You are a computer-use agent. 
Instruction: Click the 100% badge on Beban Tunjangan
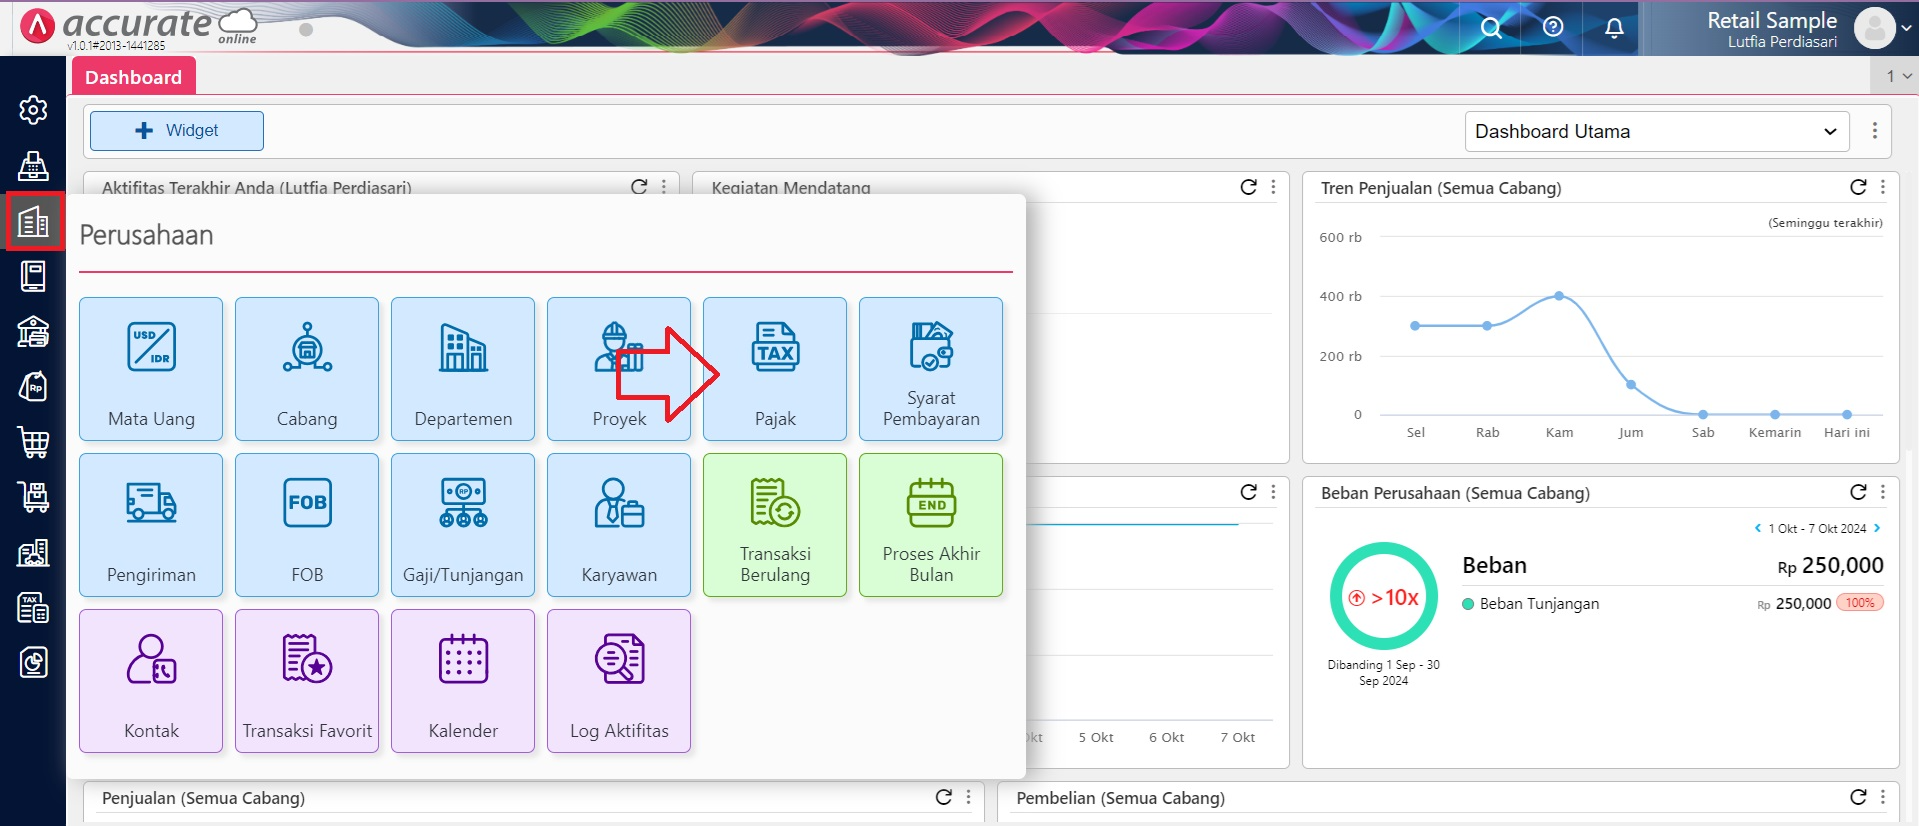[1860, 603]
